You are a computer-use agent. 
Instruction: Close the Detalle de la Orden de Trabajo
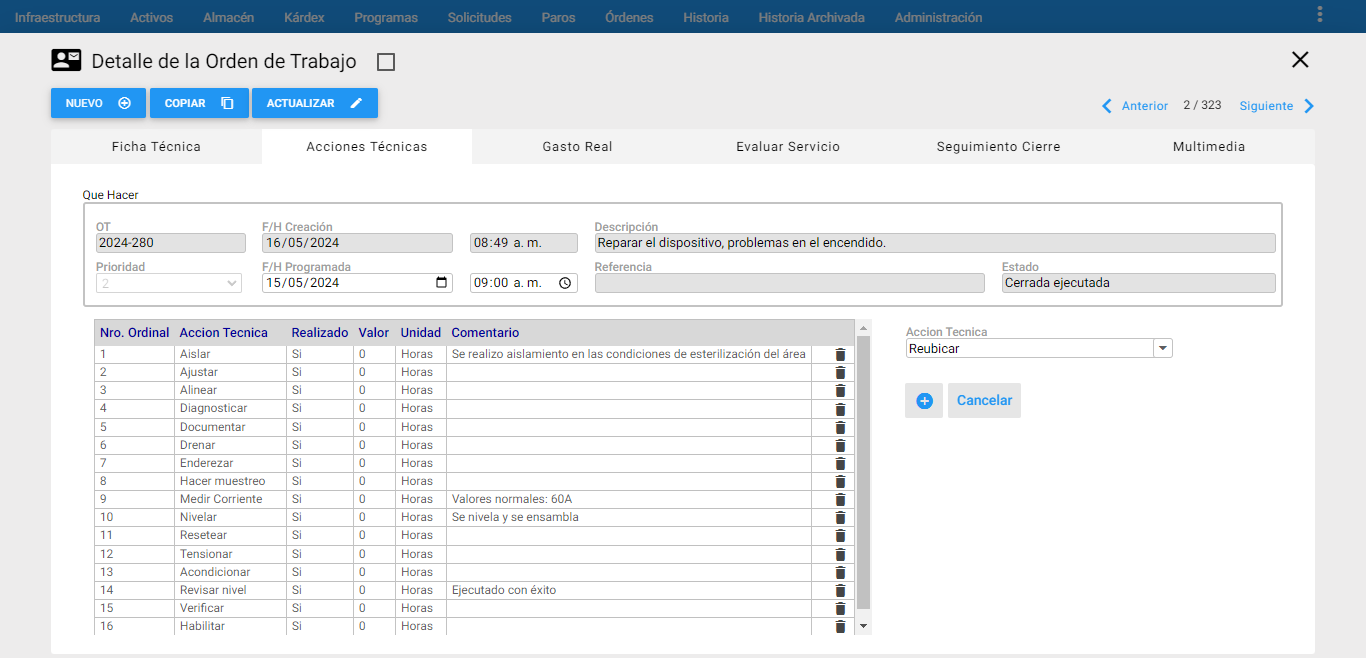[x=1300, y=60]
